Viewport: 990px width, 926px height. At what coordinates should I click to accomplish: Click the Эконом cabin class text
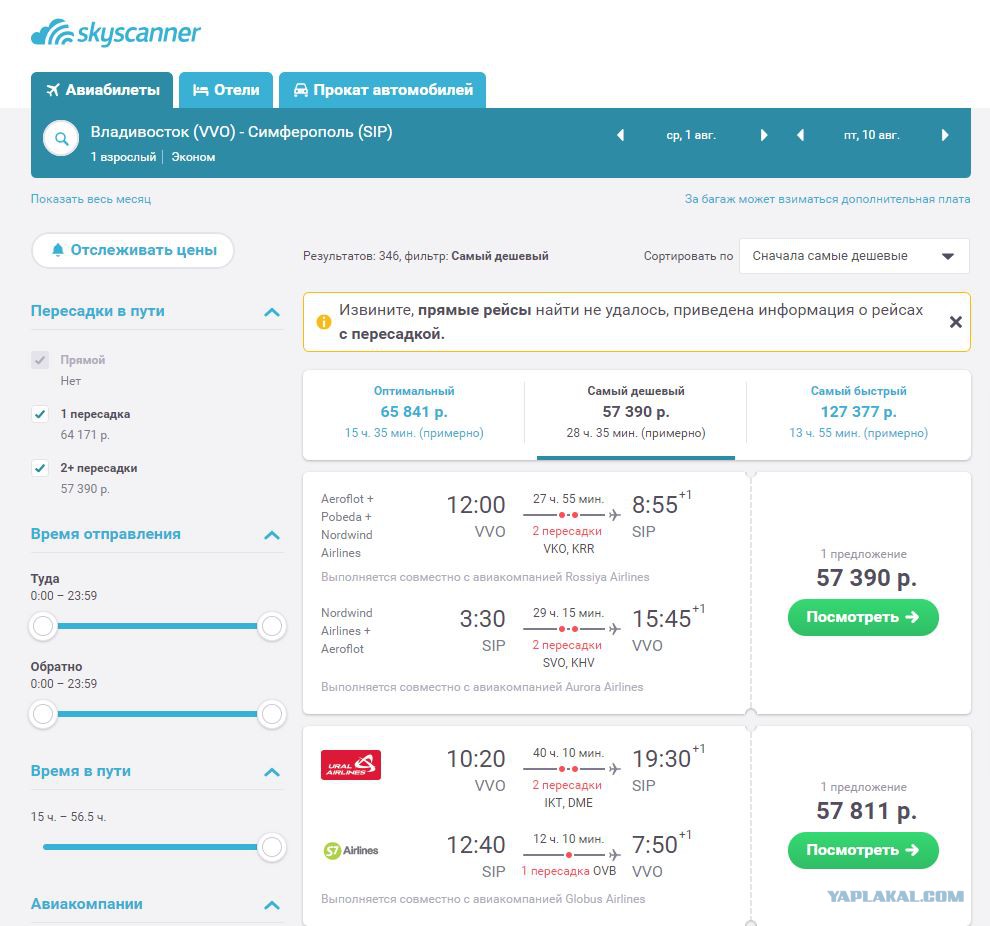193,157
